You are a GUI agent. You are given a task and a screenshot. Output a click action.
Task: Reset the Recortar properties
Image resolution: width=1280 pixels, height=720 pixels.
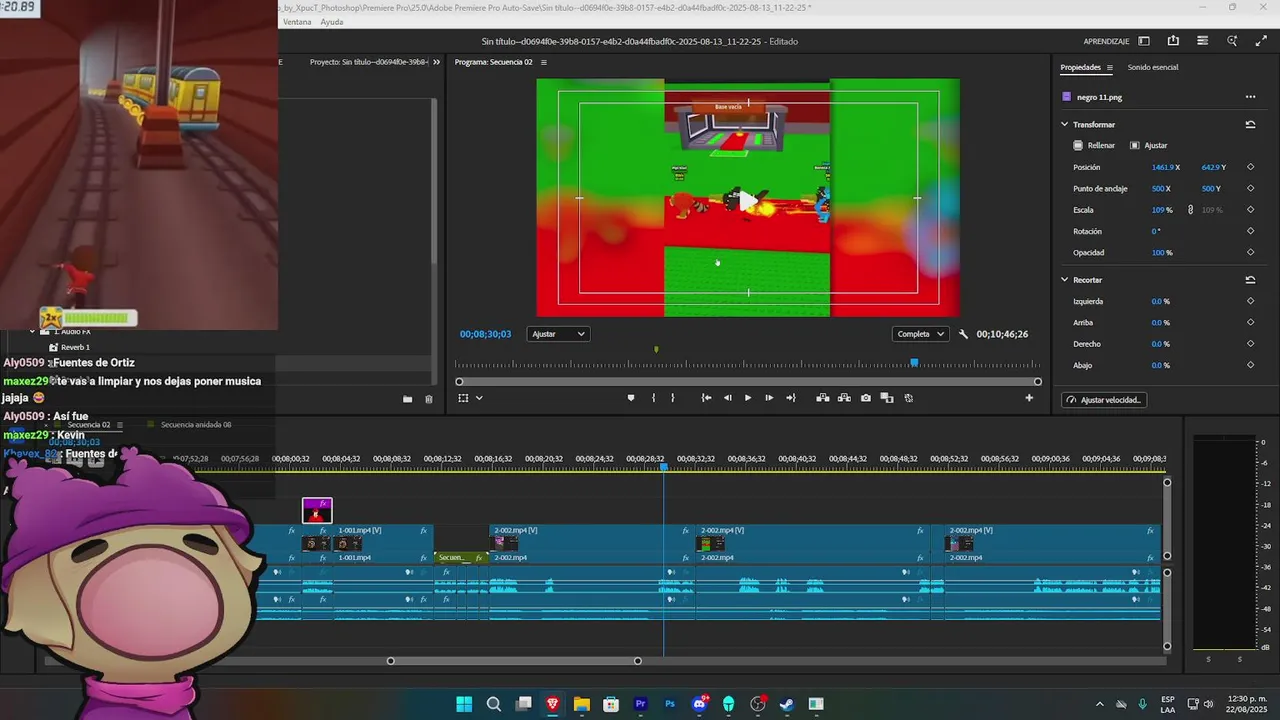point(1250,280)
